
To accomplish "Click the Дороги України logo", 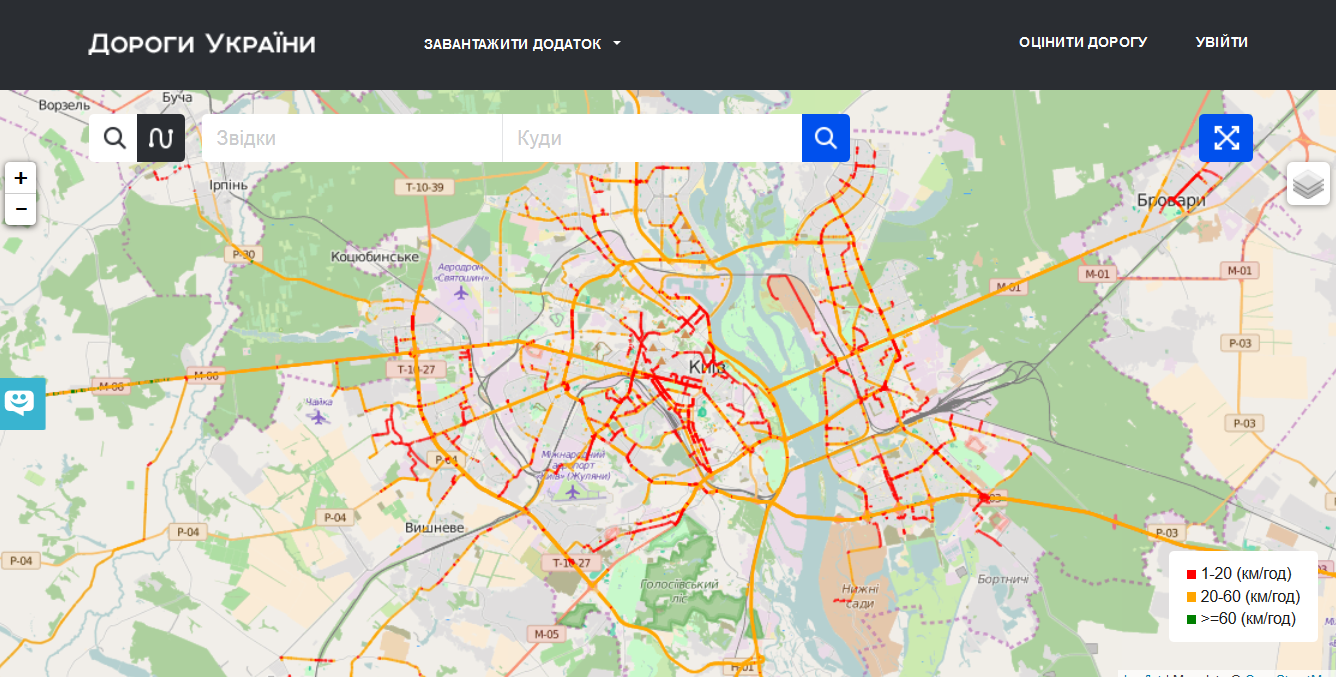I will tap(202, 43).
